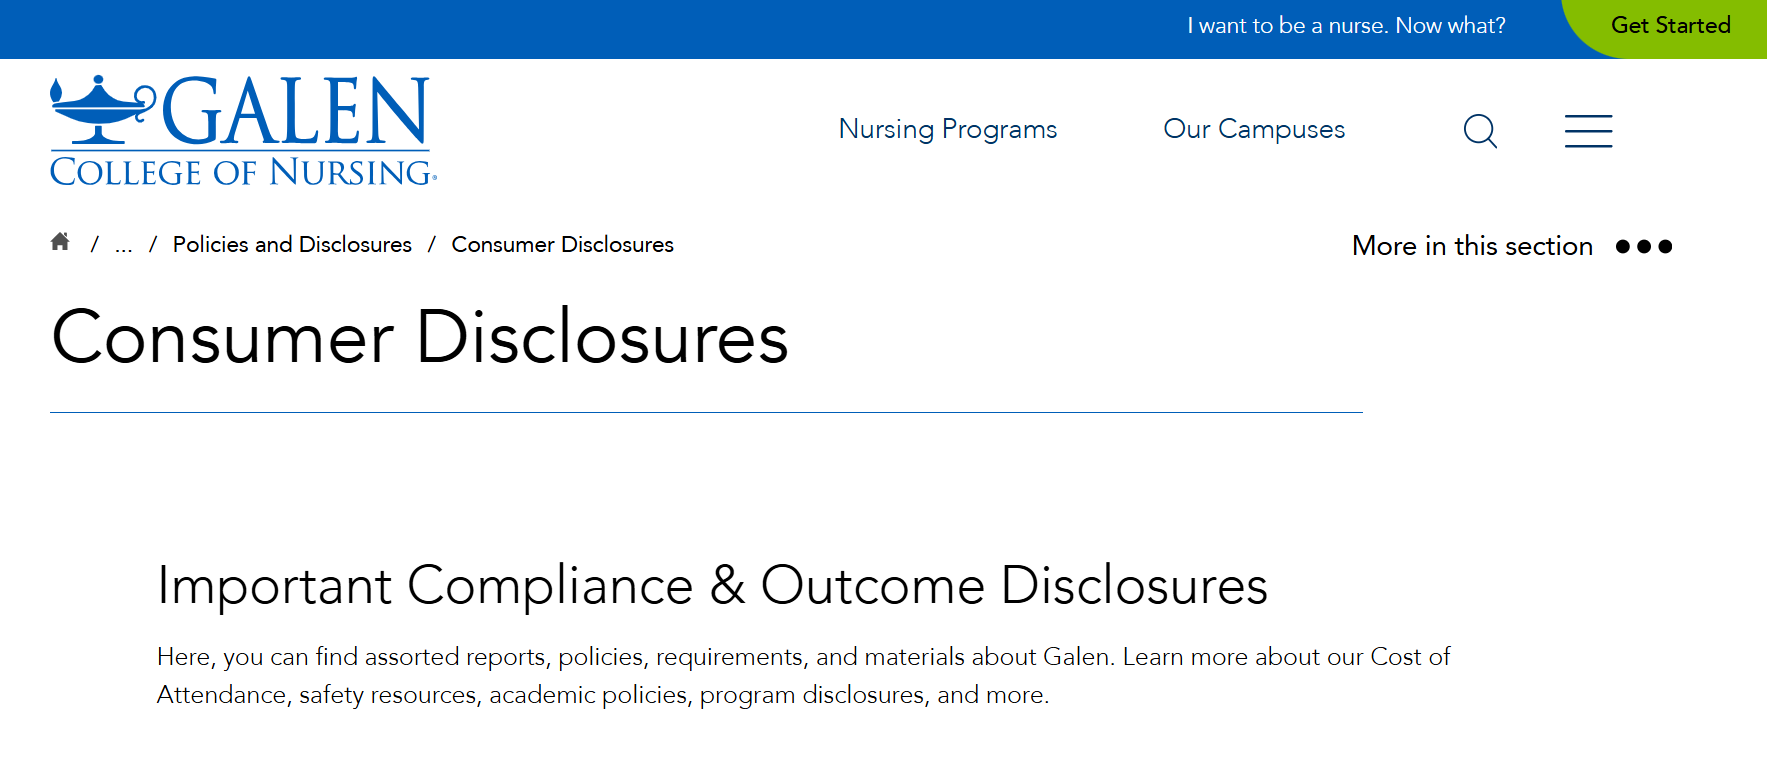The image size is (1767, 774).
Task: Click the College of Nursing logo text
Action: pyautogui.click(x=243, y=173)
